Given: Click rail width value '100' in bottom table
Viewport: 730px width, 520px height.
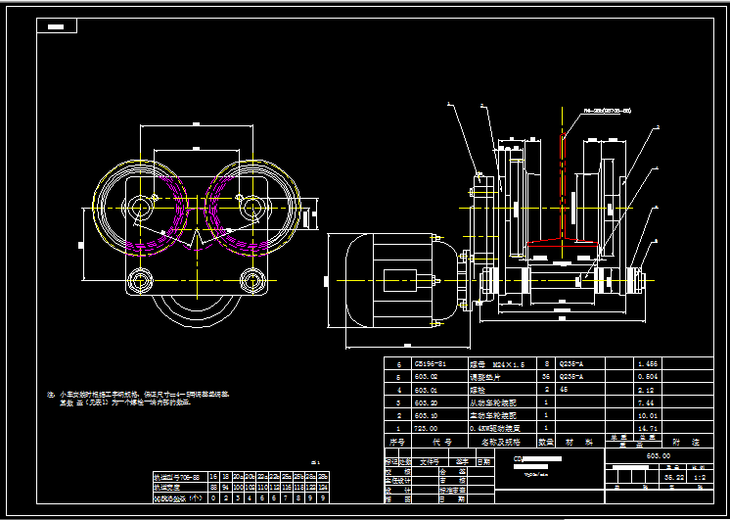Looking at the screenshot, I should click(x=237, y=487).
